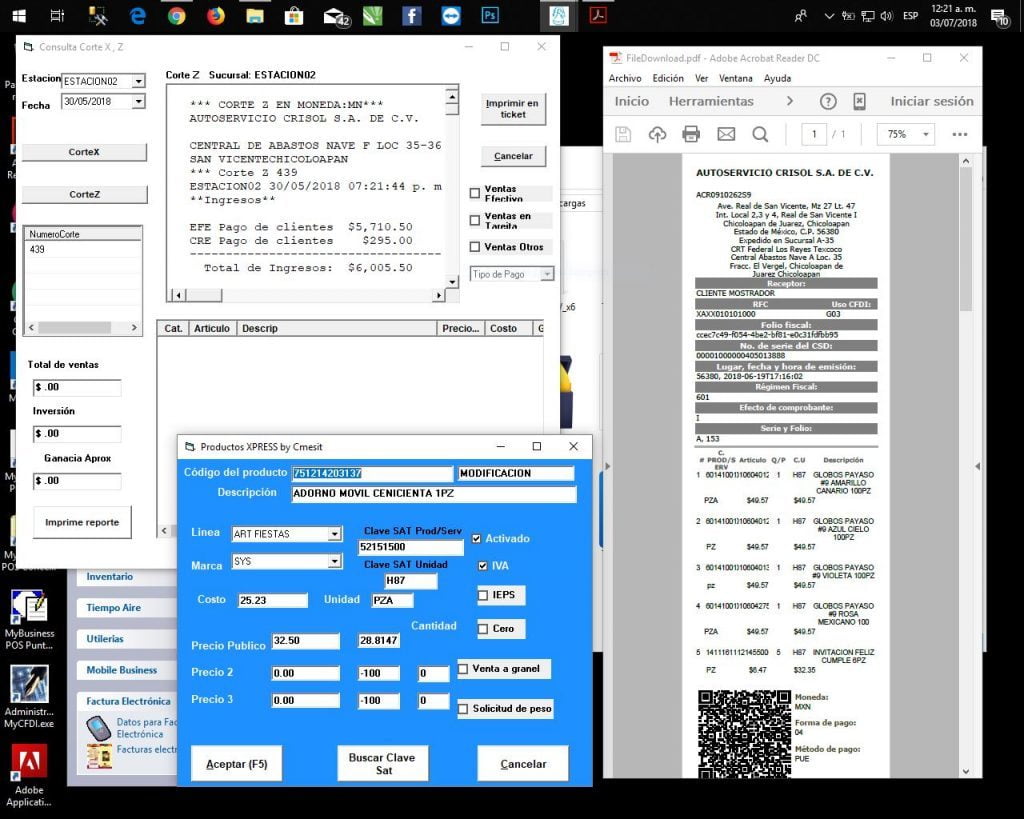Open Task View on the taskbar
Viewport: 1024px width, 819px height.
[57, 15]
